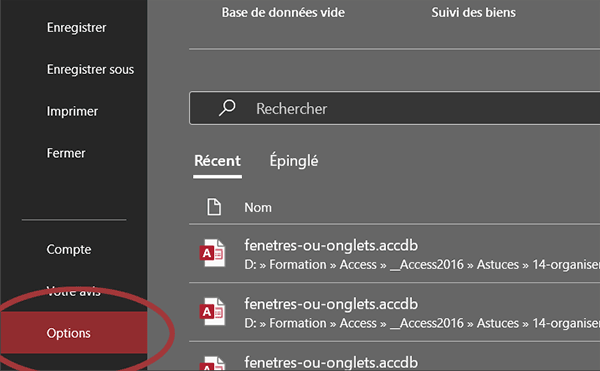Open Options in the backstage menu
Image resolution: width=600 pixels, height=371 pixels.
[x=73, y=333]
